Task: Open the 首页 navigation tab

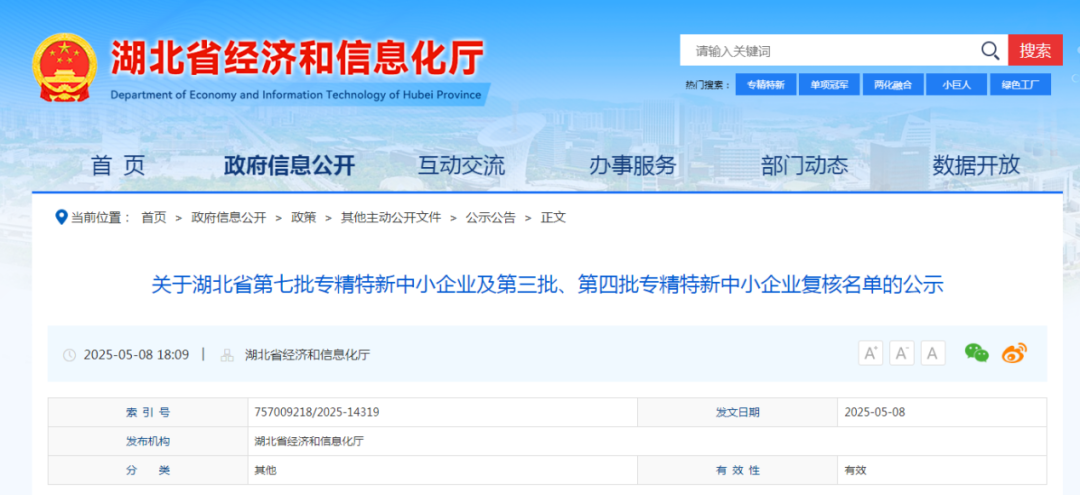Action: (x=118, y=165)
